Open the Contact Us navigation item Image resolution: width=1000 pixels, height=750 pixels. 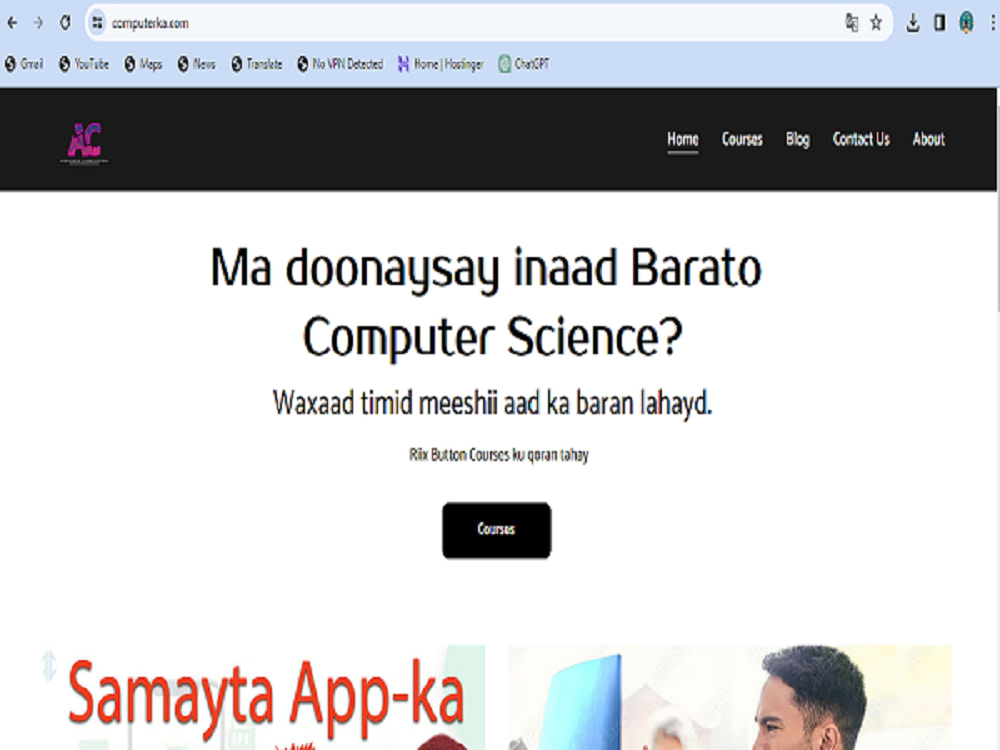(861, 139)
